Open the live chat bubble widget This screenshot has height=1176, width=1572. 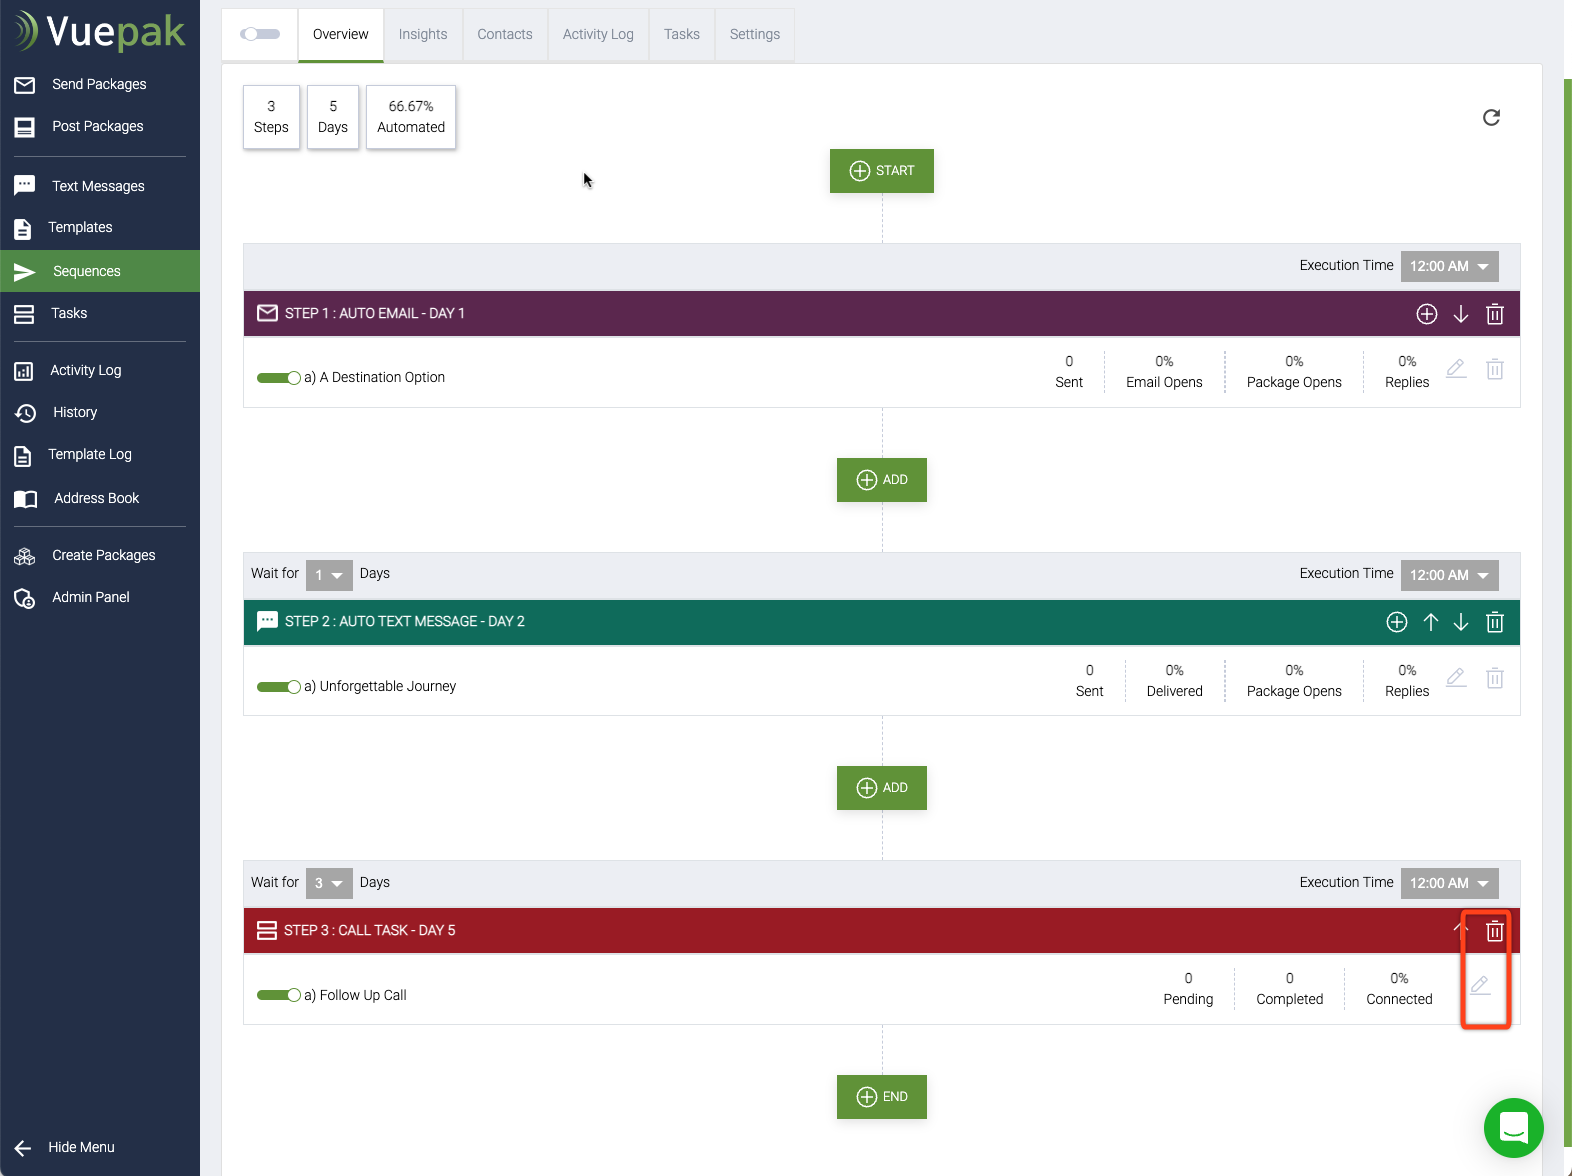point(1513,1127)
